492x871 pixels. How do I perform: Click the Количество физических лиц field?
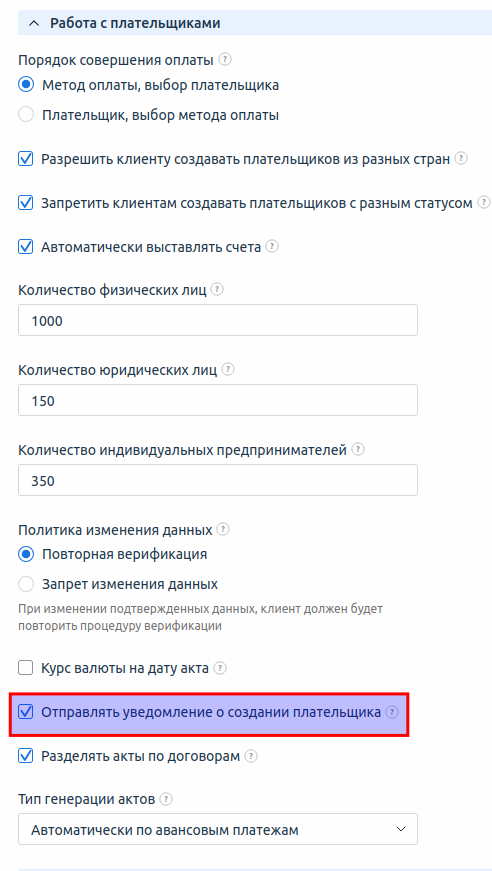[x=218, y=320]
